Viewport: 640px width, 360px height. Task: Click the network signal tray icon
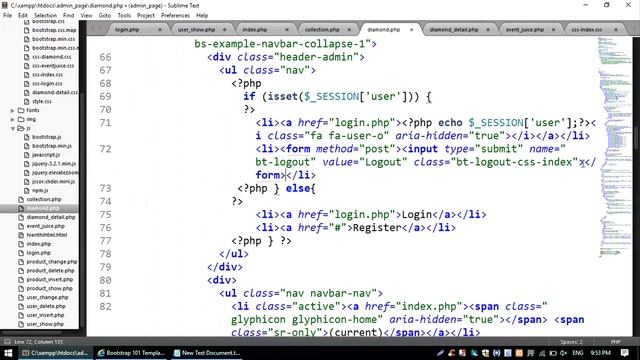[x=542, y=353]
